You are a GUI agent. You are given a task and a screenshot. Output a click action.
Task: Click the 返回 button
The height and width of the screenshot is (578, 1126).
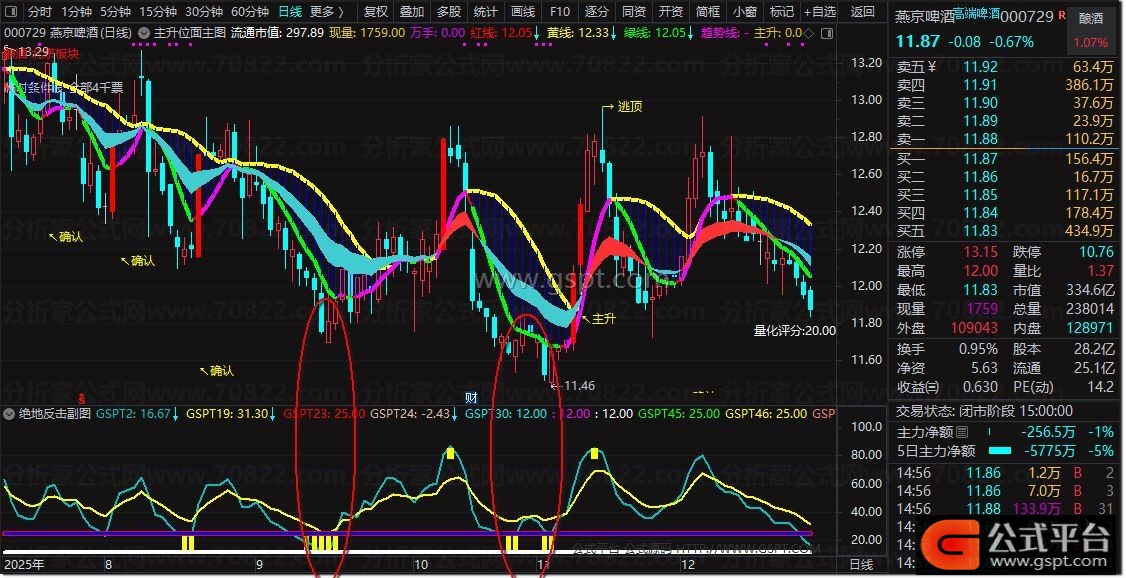[862, 12]
